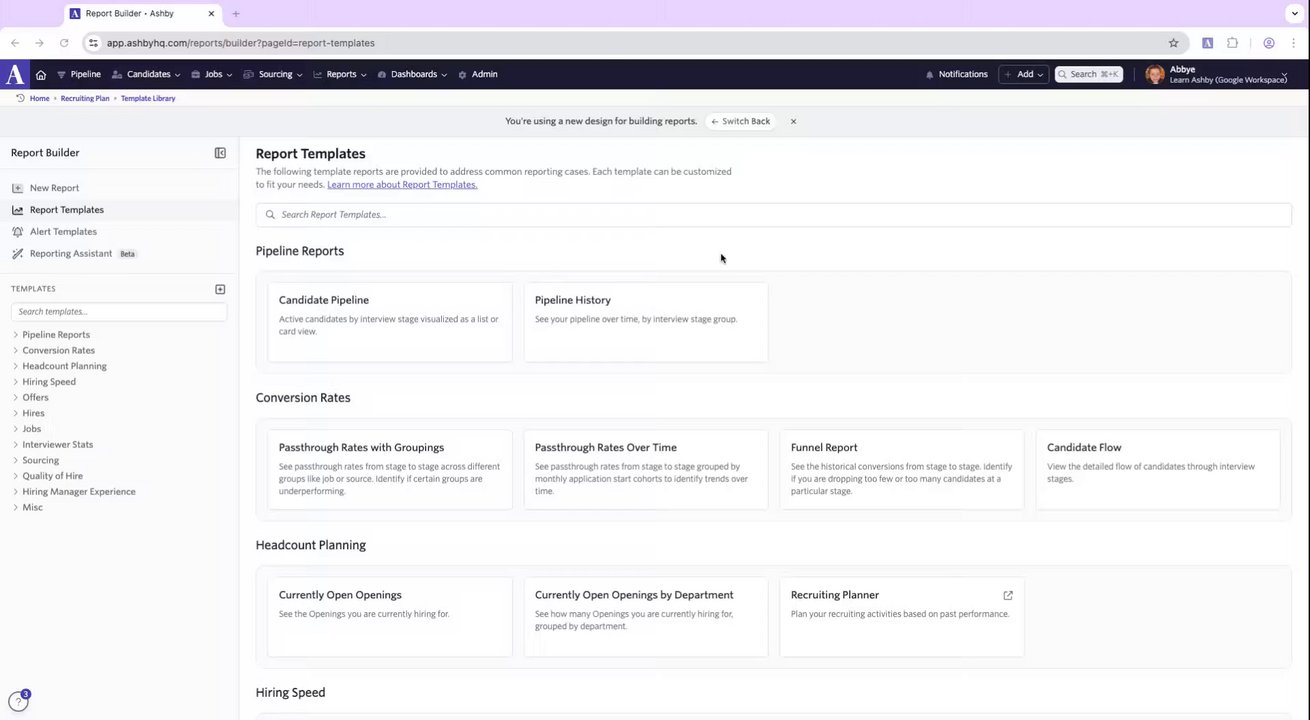Click the add template plus icon

tap(220, 289)
